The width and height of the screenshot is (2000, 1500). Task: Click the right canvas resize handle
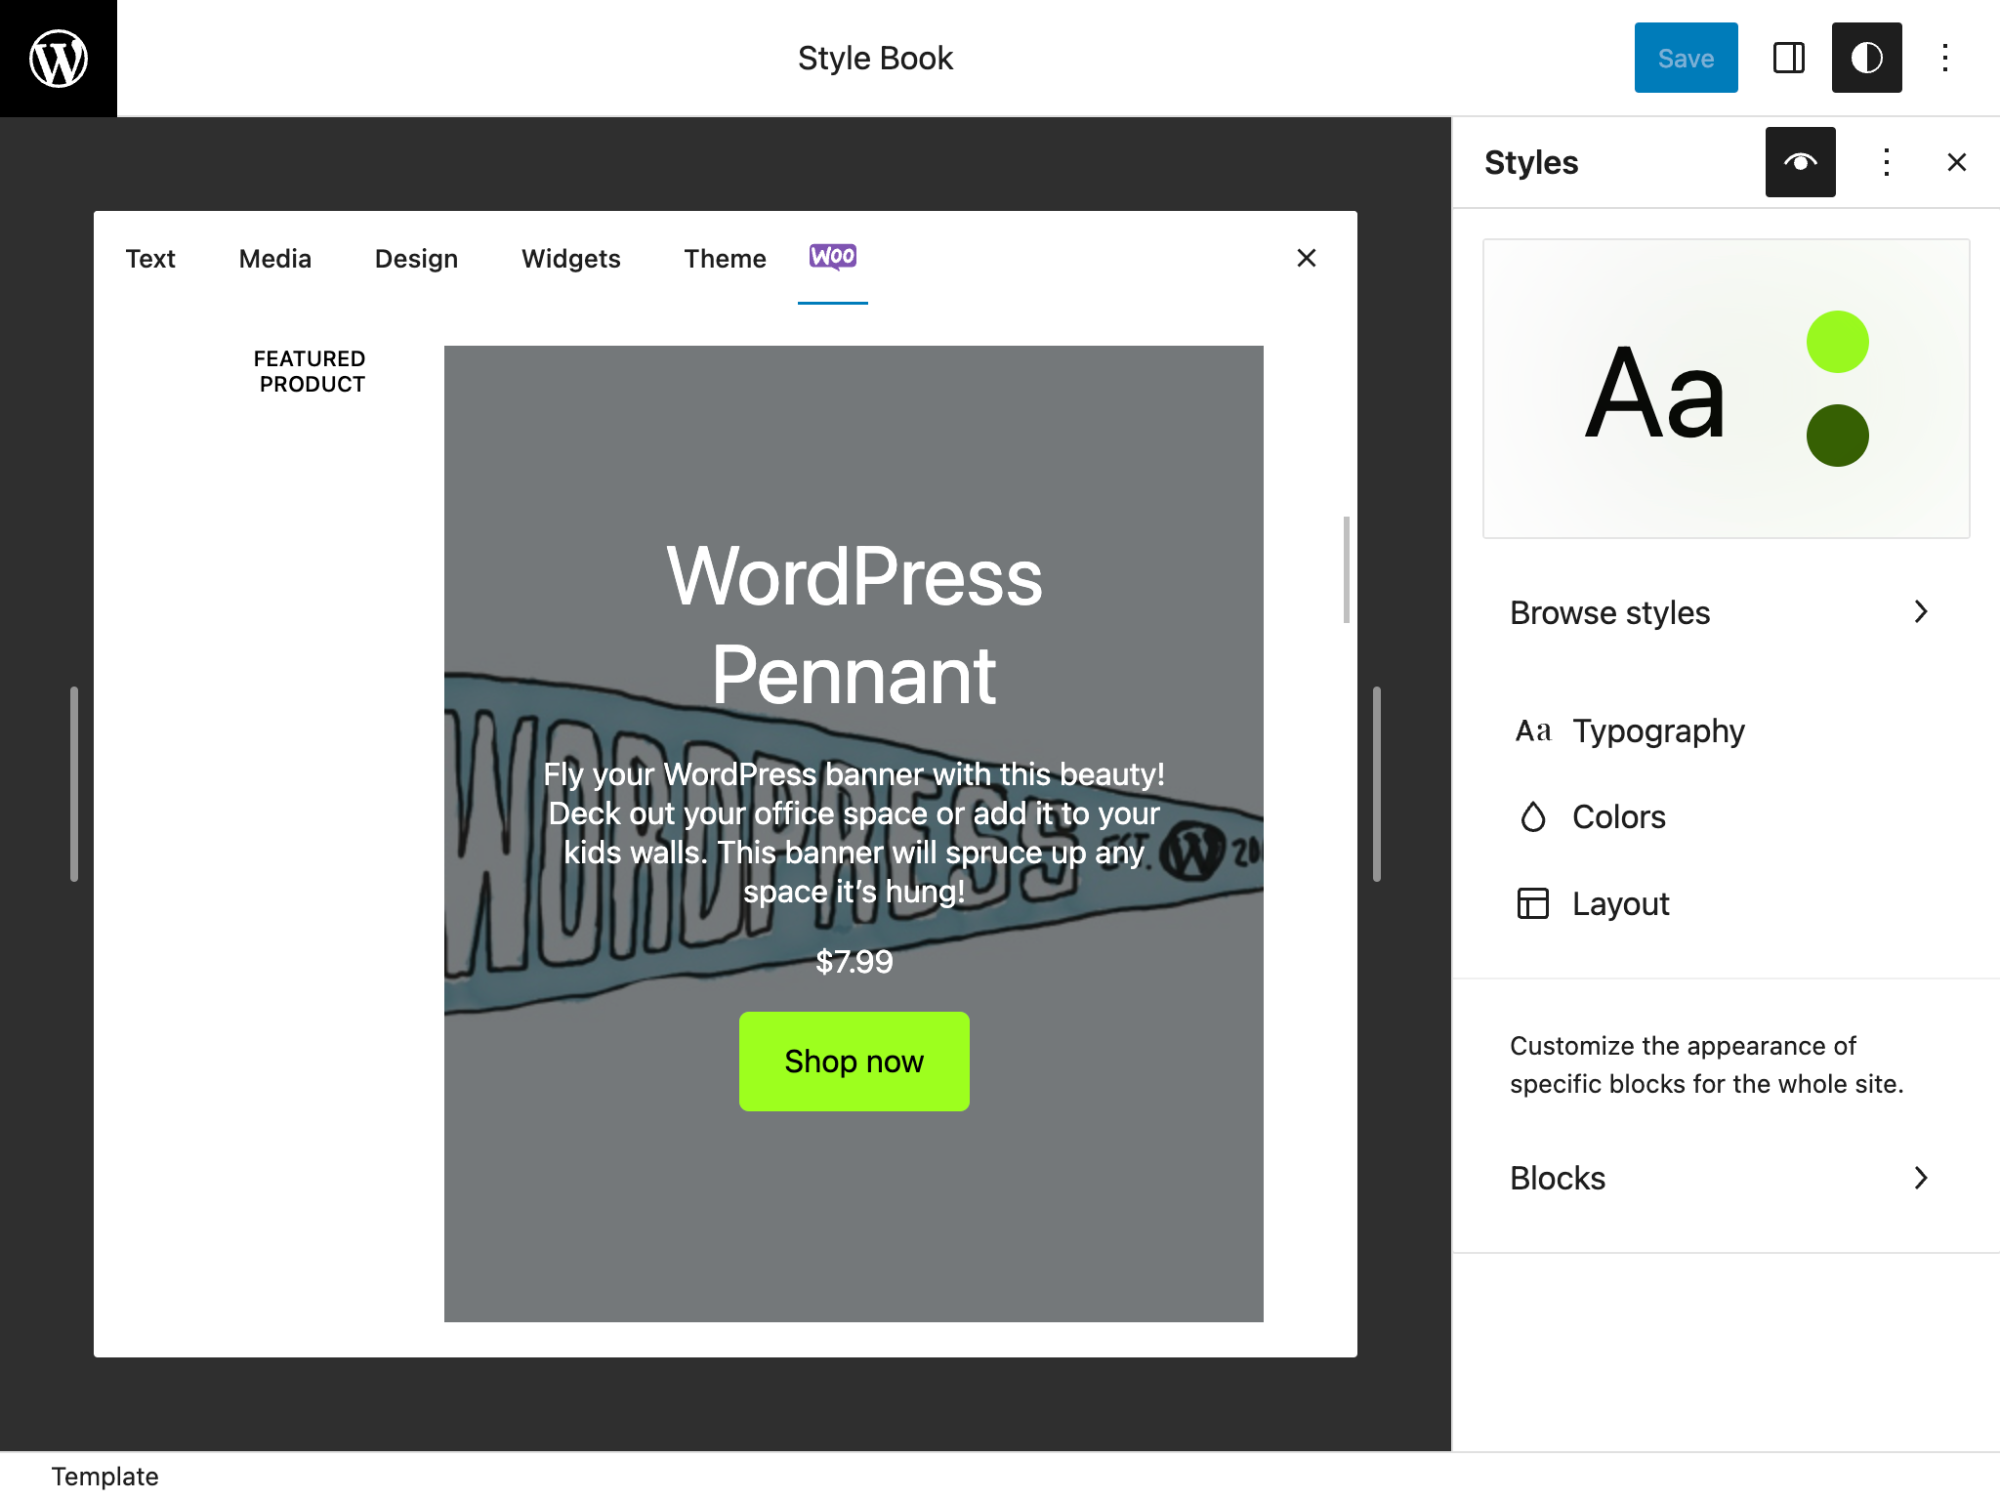(1377, 784)
